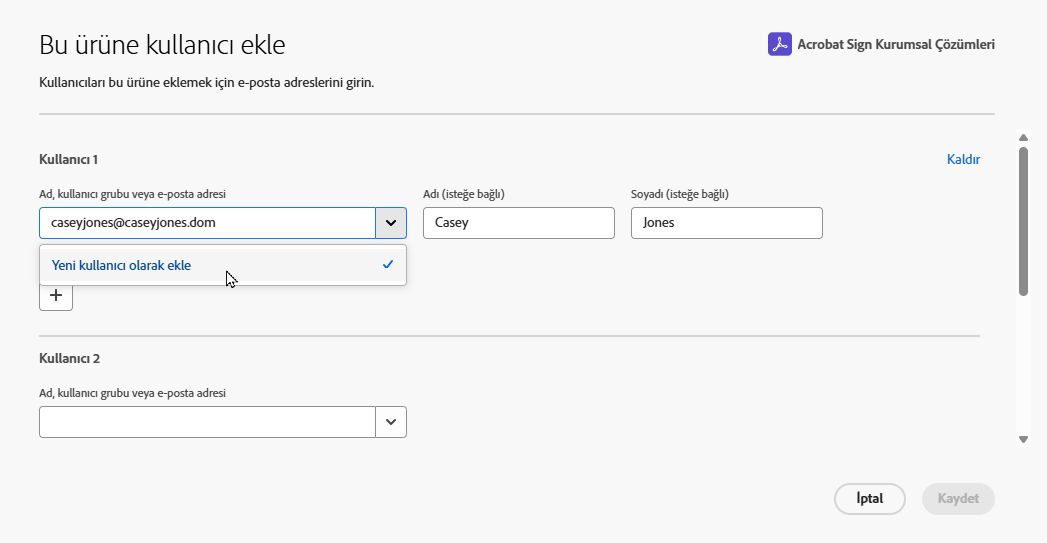Click the Kaldır link for Kullanıcı 1

pos(963,159)
